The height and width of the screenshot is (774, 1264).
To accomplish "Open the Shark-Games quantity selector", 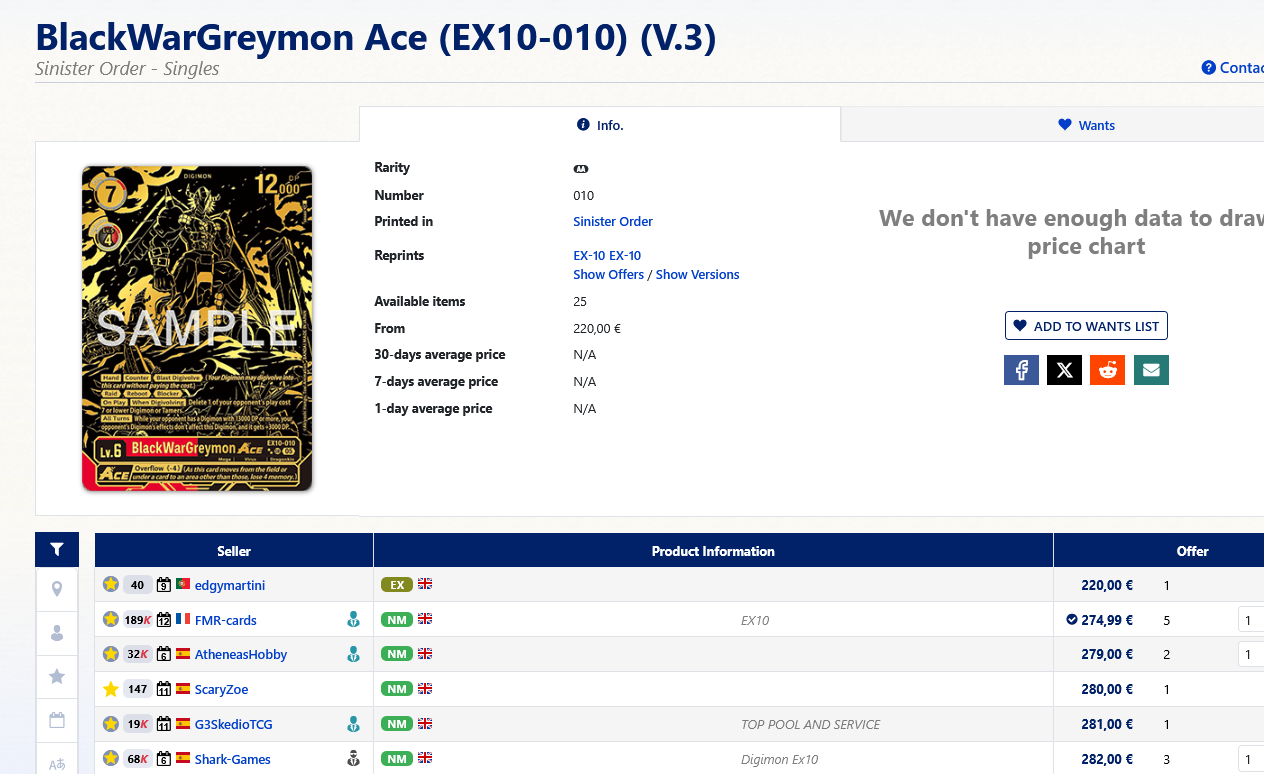I will coord(1251,759).
